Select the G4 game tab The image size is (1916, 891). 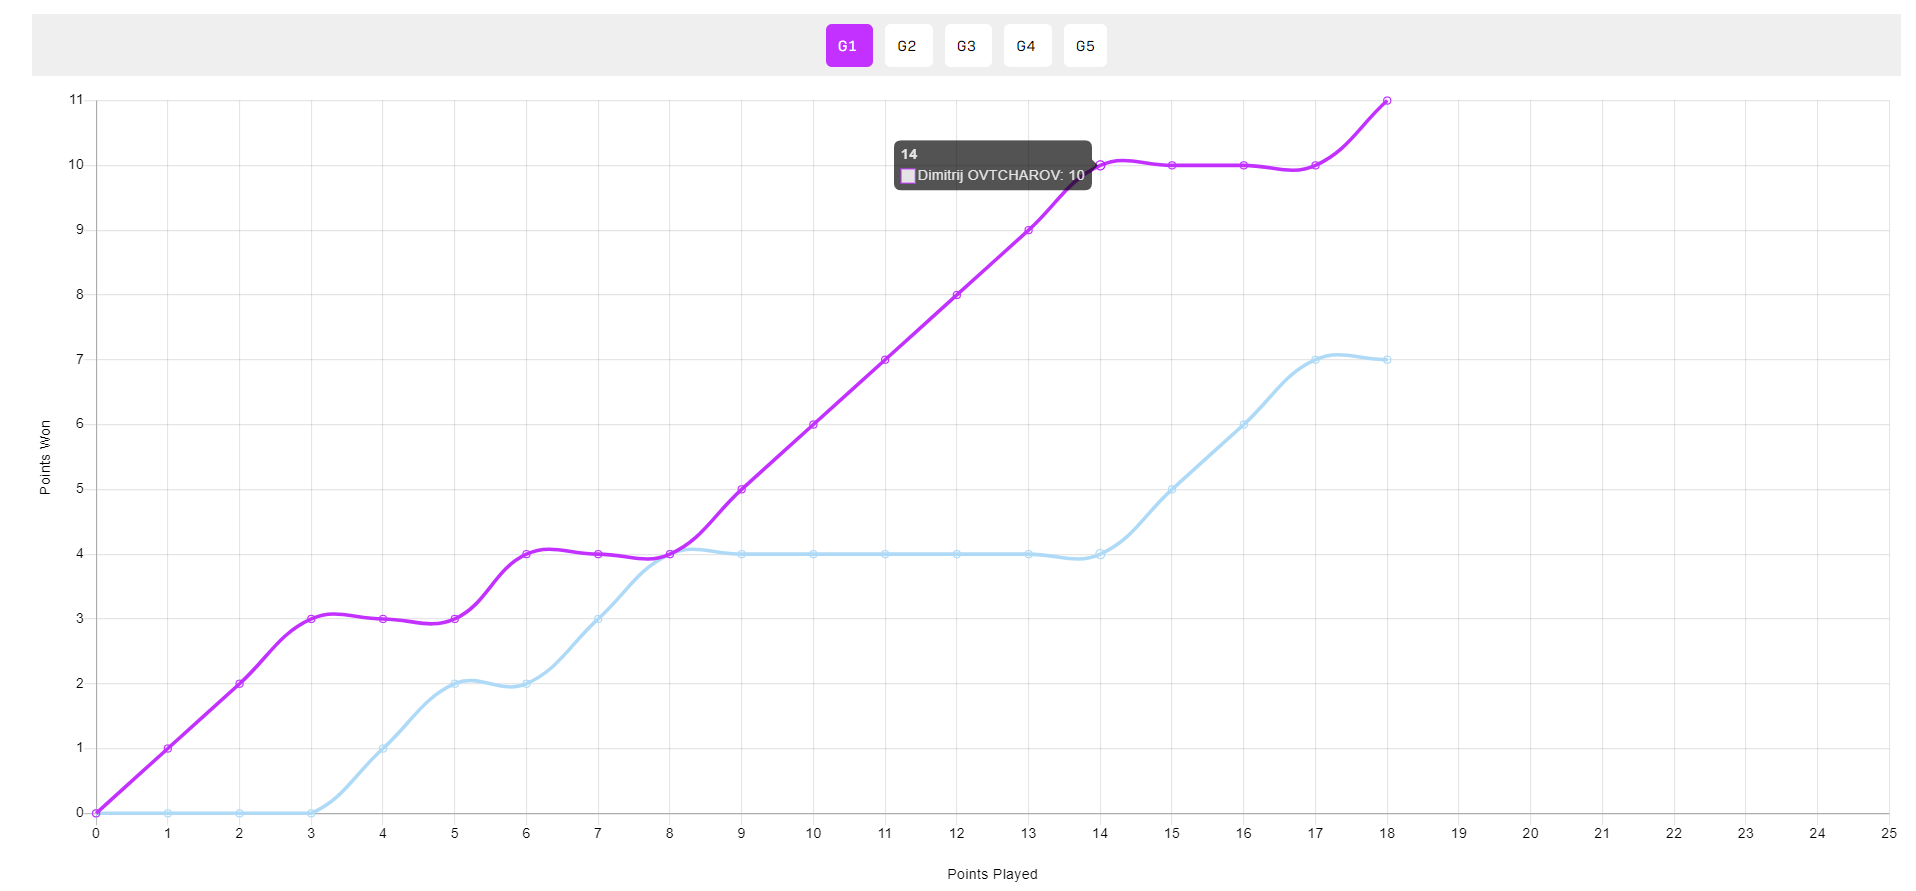click(x=1026, y=46)
